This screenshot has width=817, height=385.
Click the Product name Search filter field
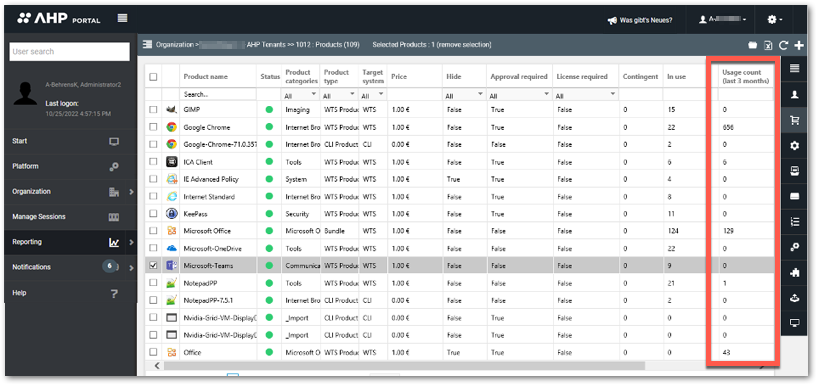pos(218,95)
